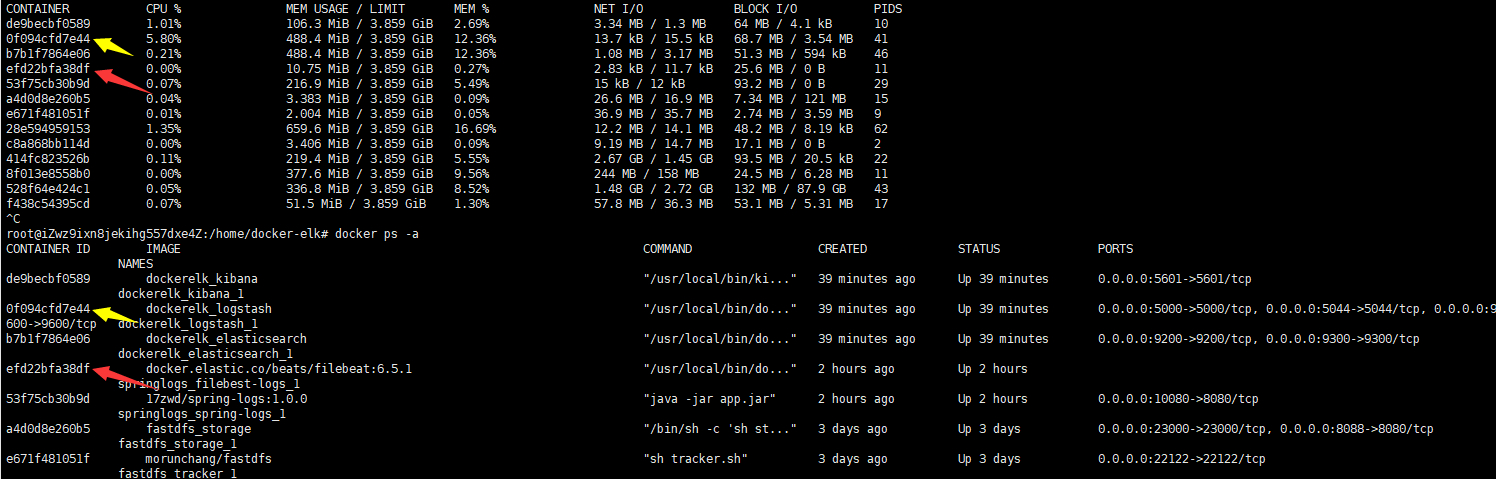Click container ID "f438c54395cd"
Image resolution: width=1496 pixels, height=479 pixels.
[48, 203]
